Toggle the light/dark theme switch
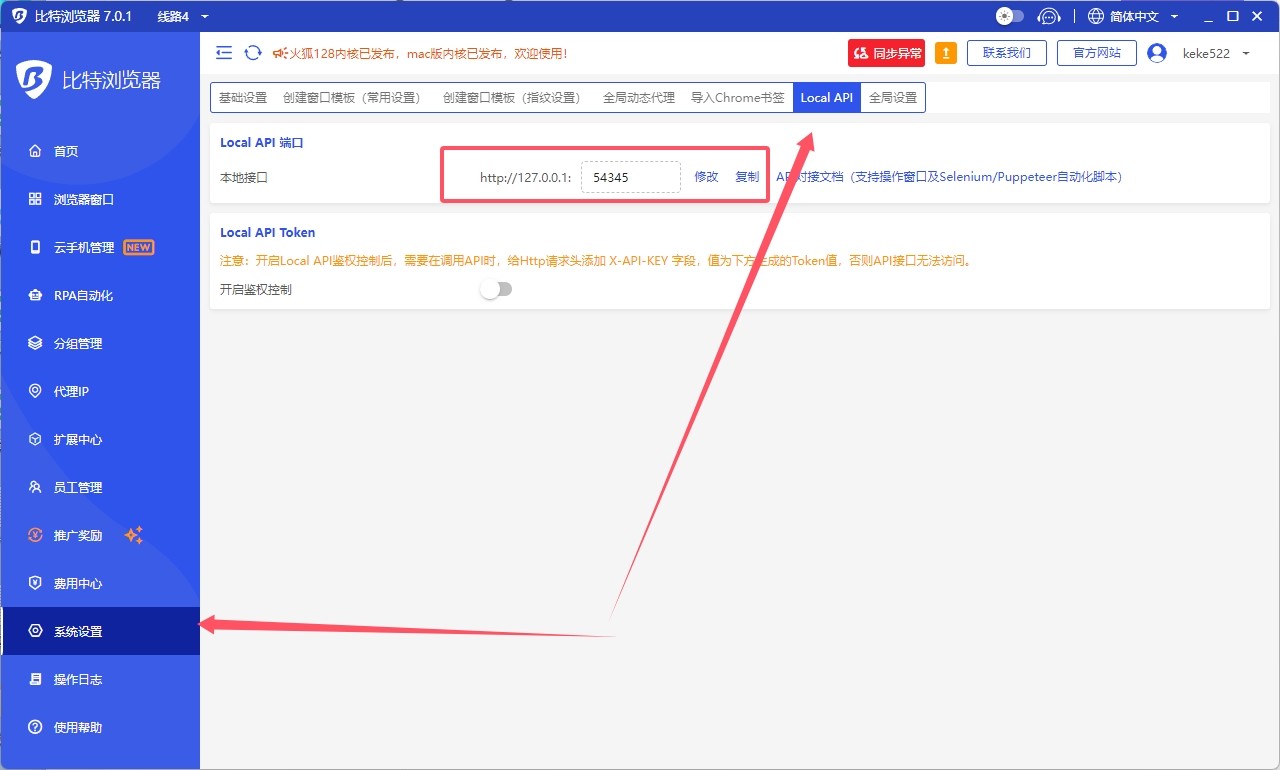This screenshot has width=1280, height=770. pos(1010,16)
